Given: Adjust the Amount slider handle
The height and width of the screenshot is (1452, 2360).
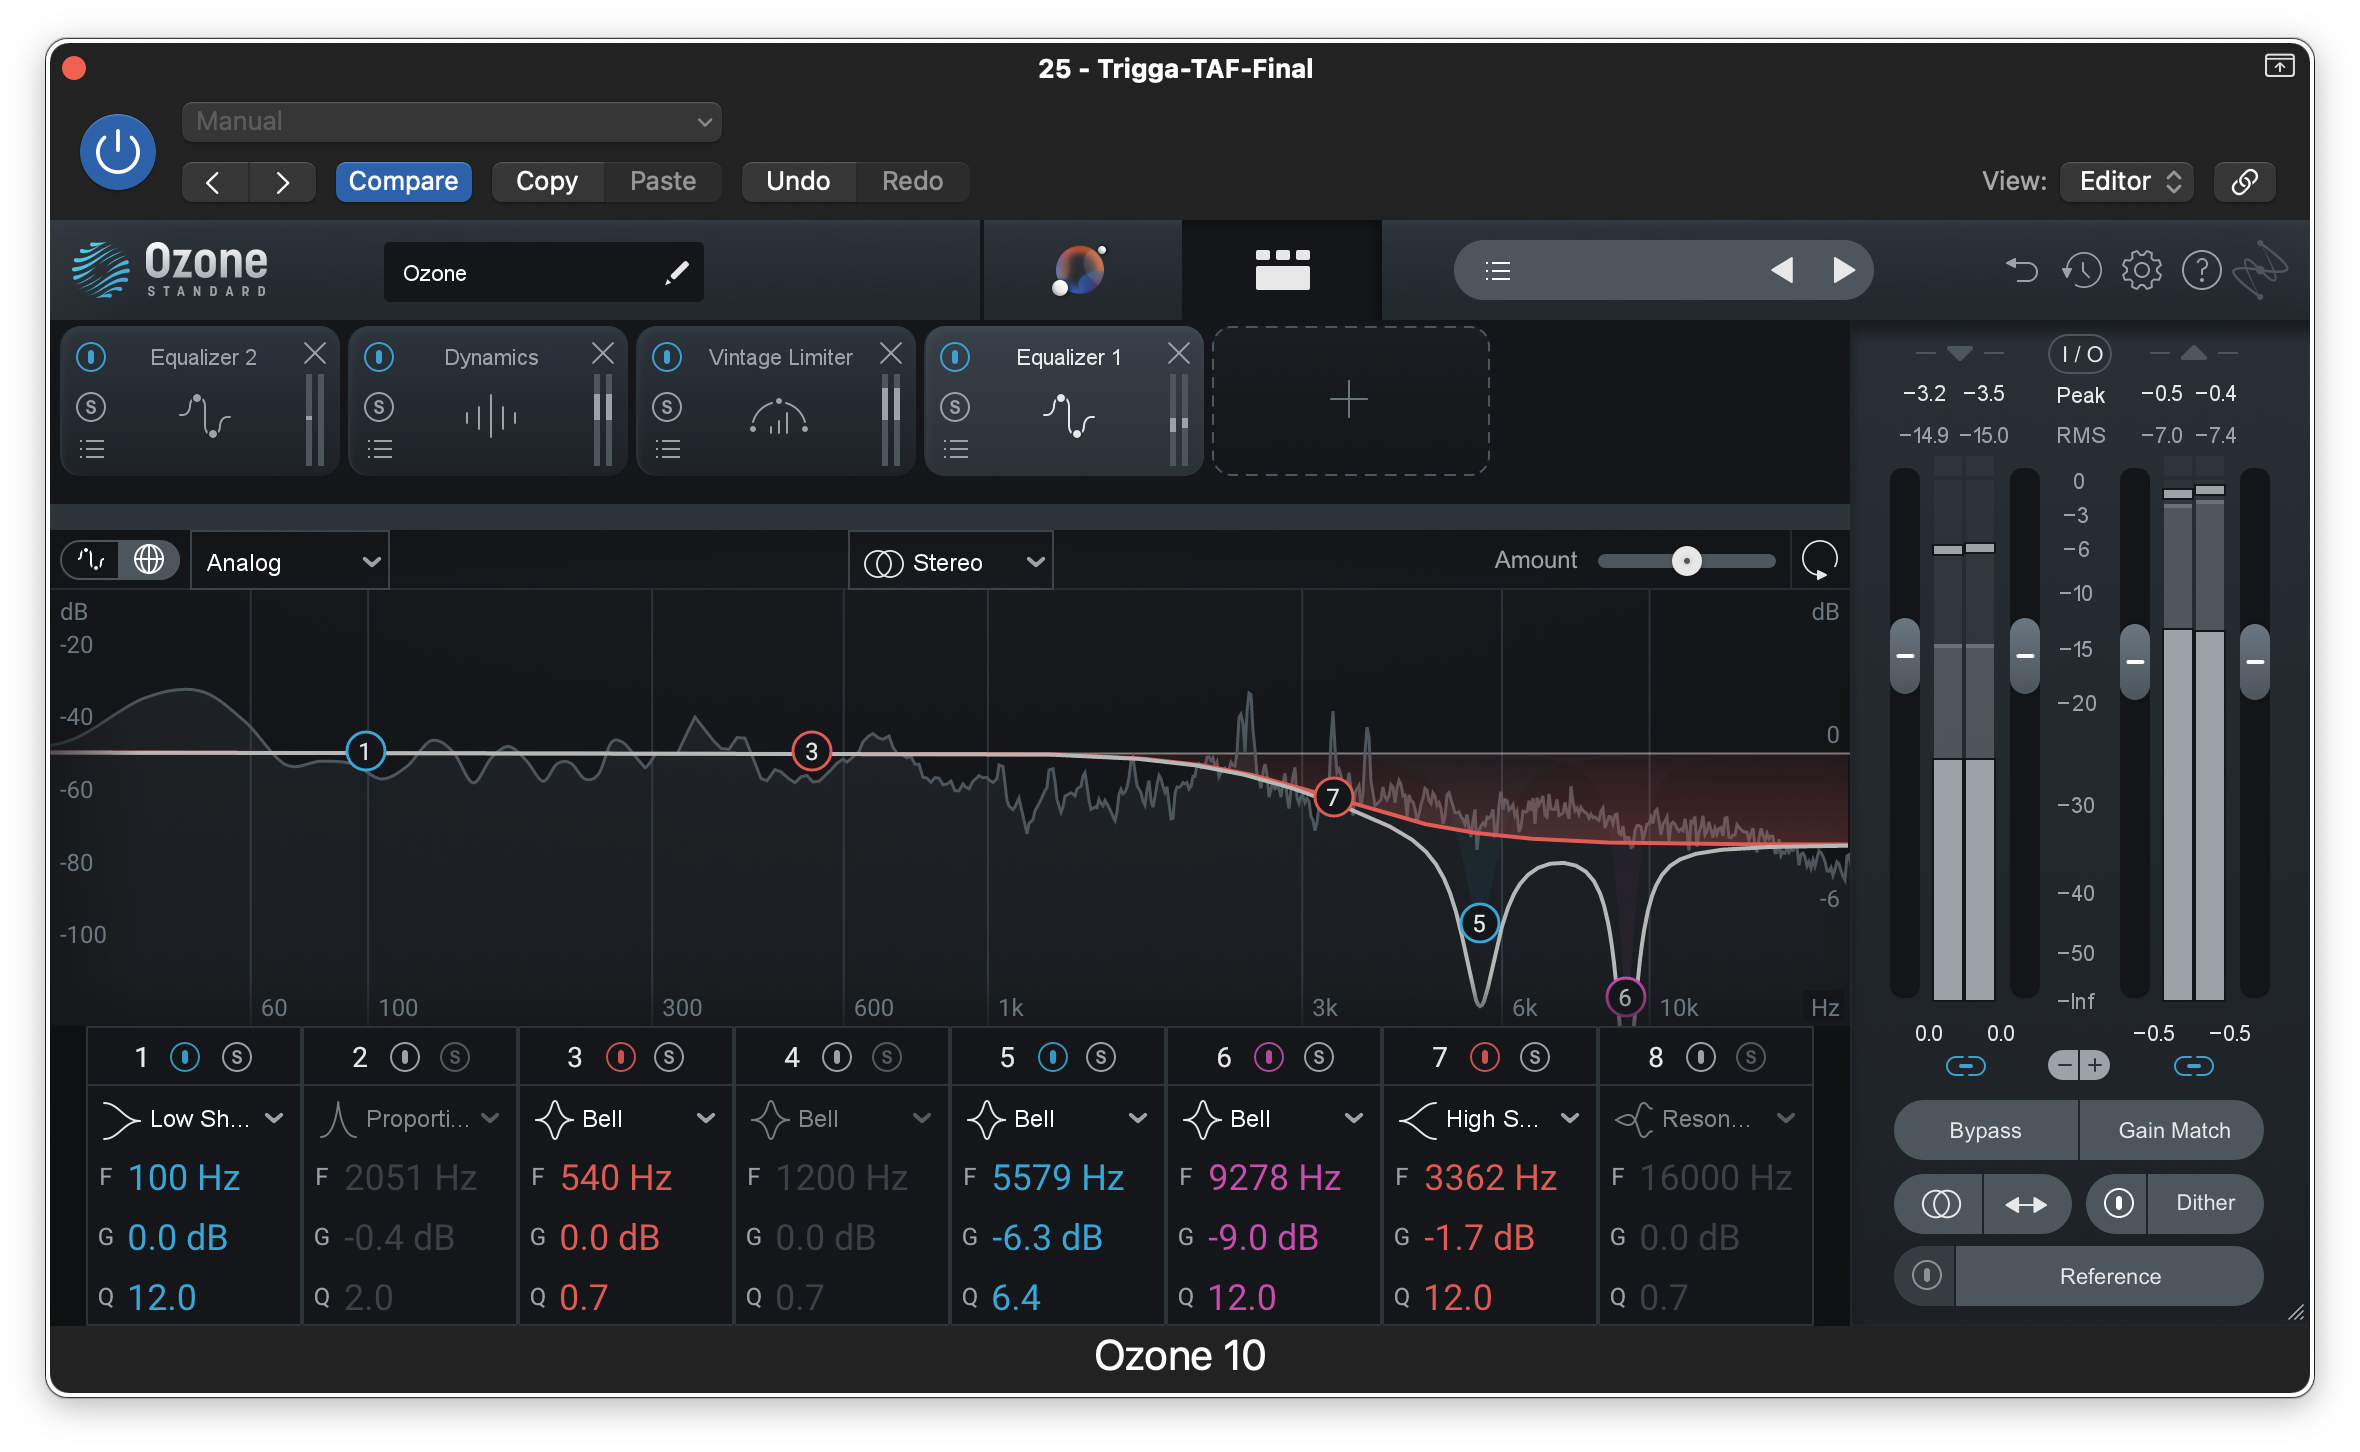Looking at the screenshot, I should tap(1687, 561).
